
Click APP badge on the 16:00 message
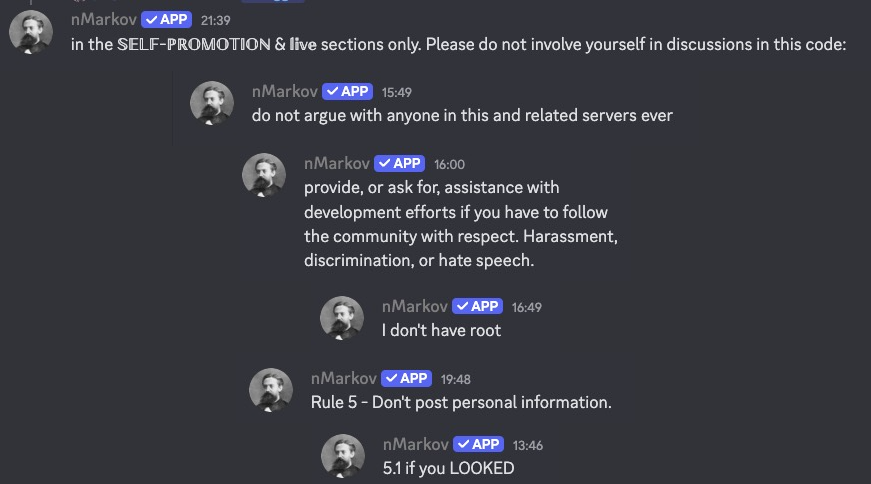click(x=399, y=163)
